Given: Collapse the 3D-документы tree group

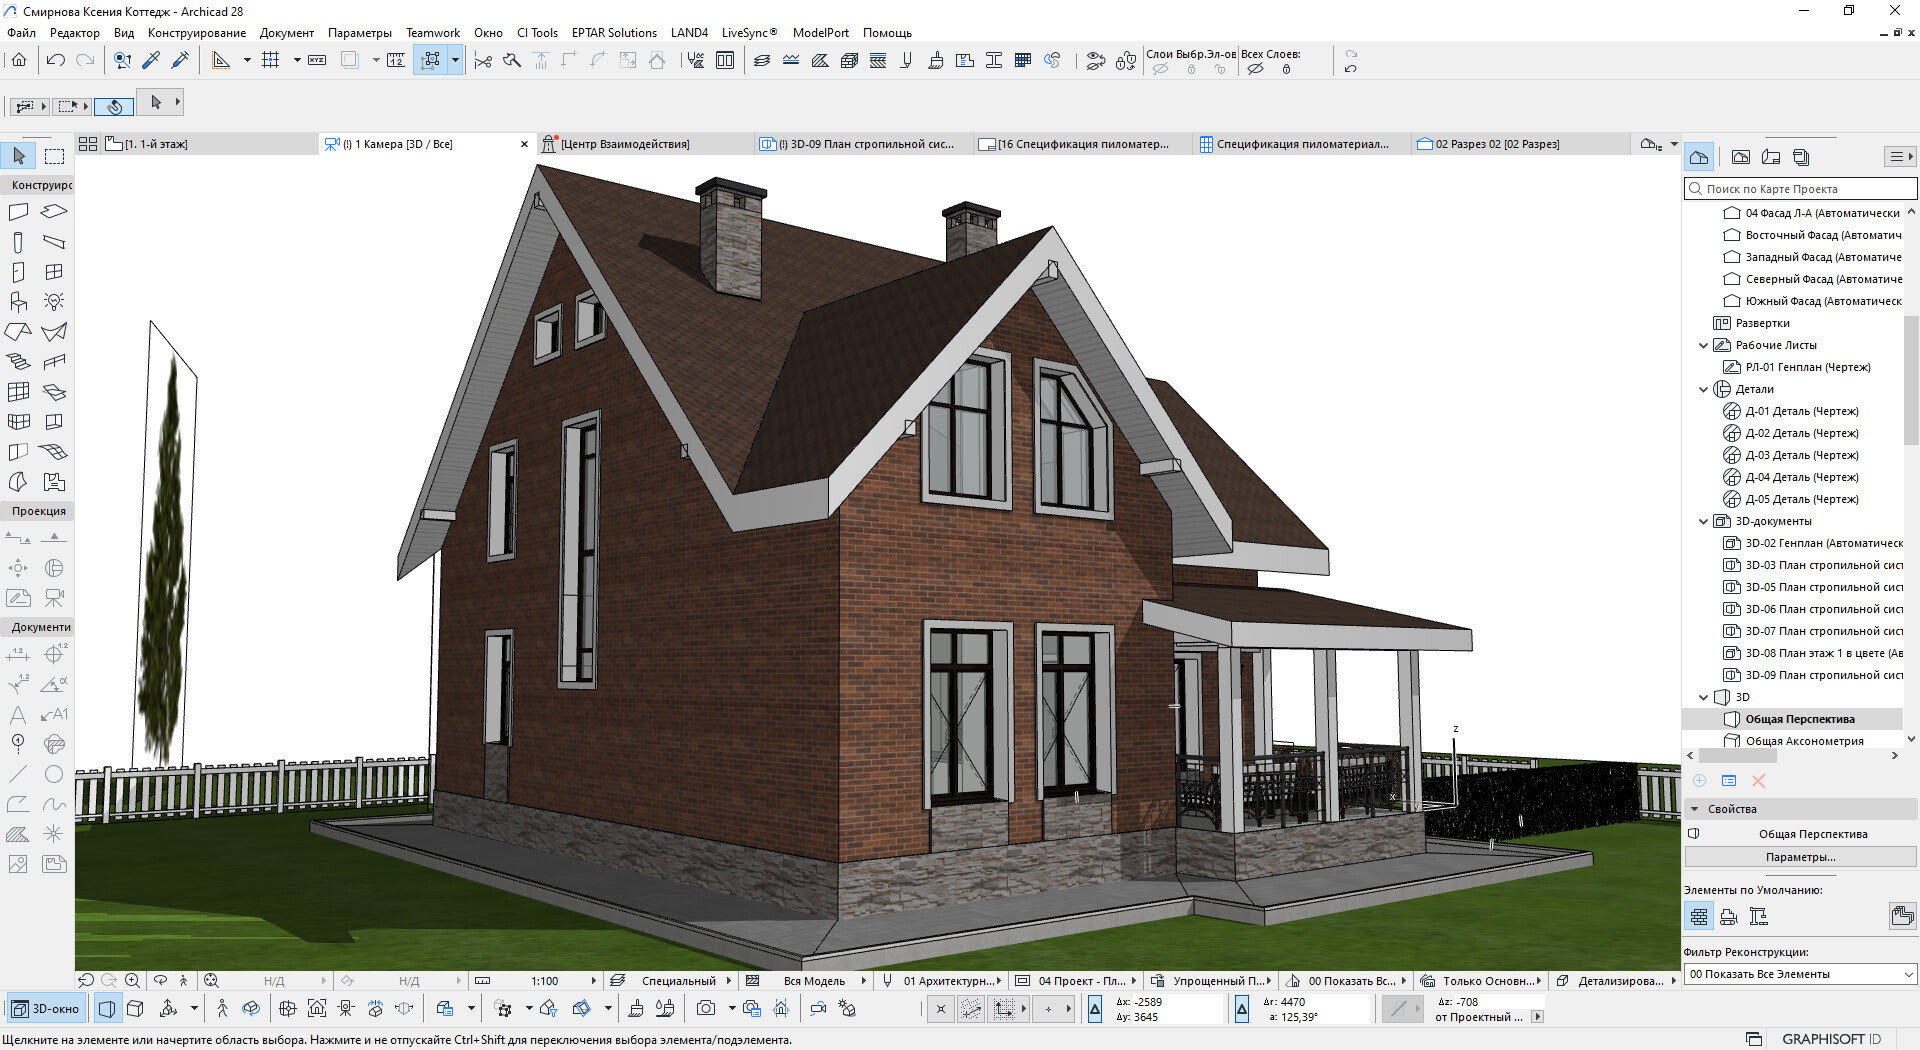Looking at the screenshot, I should tap(1704, 522).
